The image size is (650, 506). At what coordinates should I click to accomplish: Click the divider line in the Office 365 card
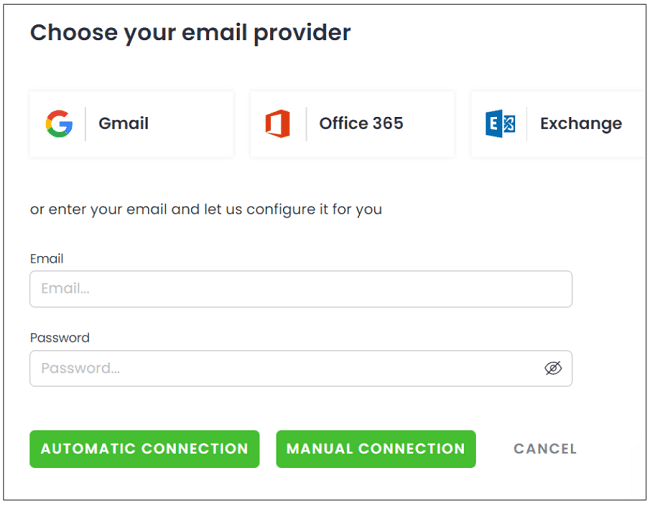[306, 124]
